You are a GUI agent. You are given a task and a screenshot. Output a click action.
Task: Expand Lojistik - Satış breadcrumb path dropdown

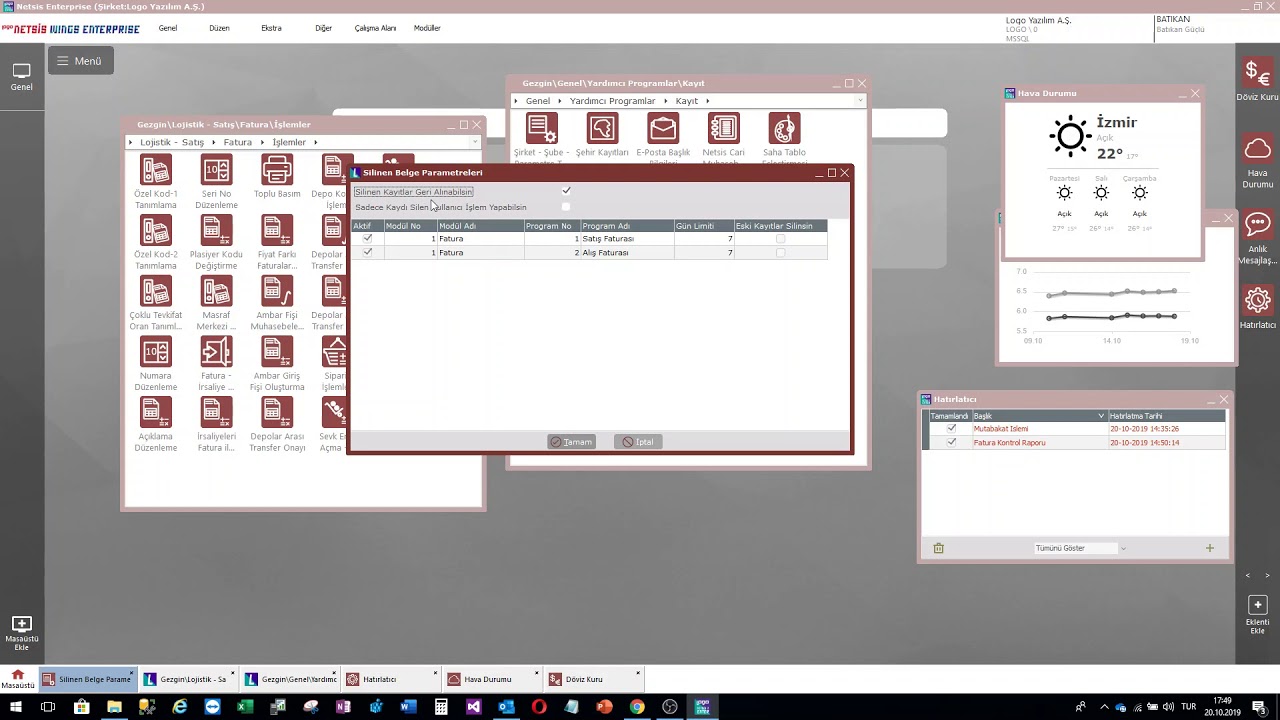473,142
